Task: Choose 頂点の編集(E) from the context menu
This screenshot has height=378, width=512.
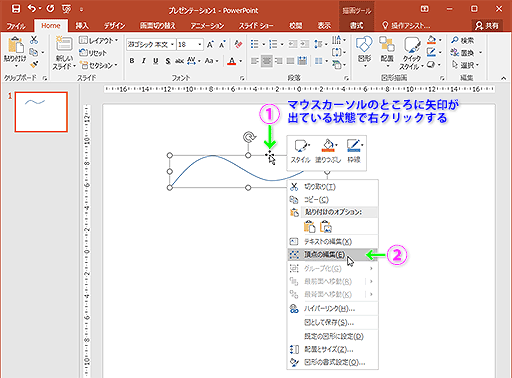Action: [332, 255]
